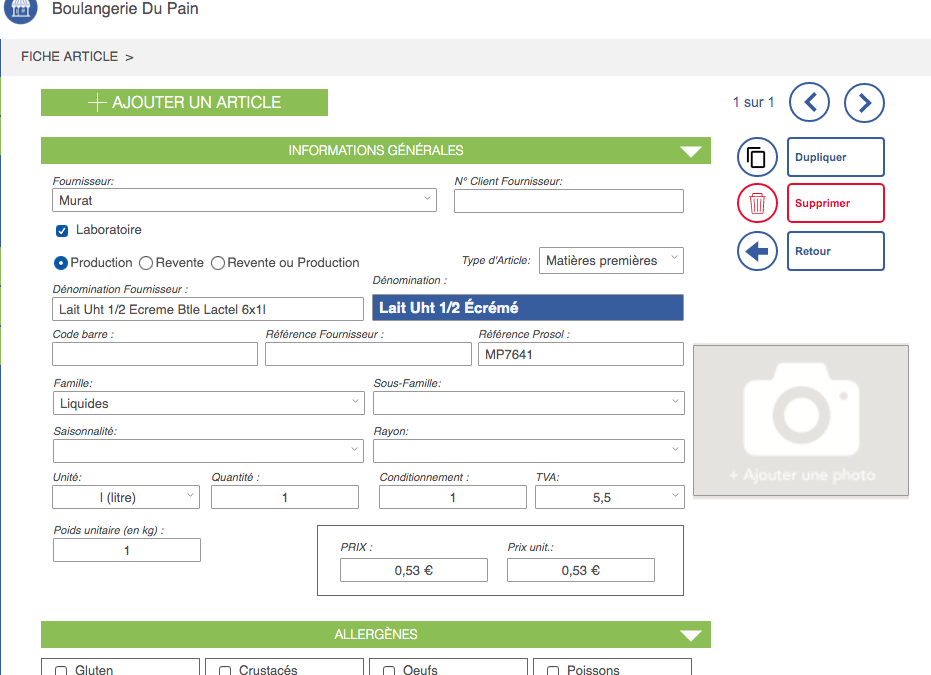Click the FICHE ARTICLE breadcrumb
Viewport: 931px width, 675px height.
point(70,57)
